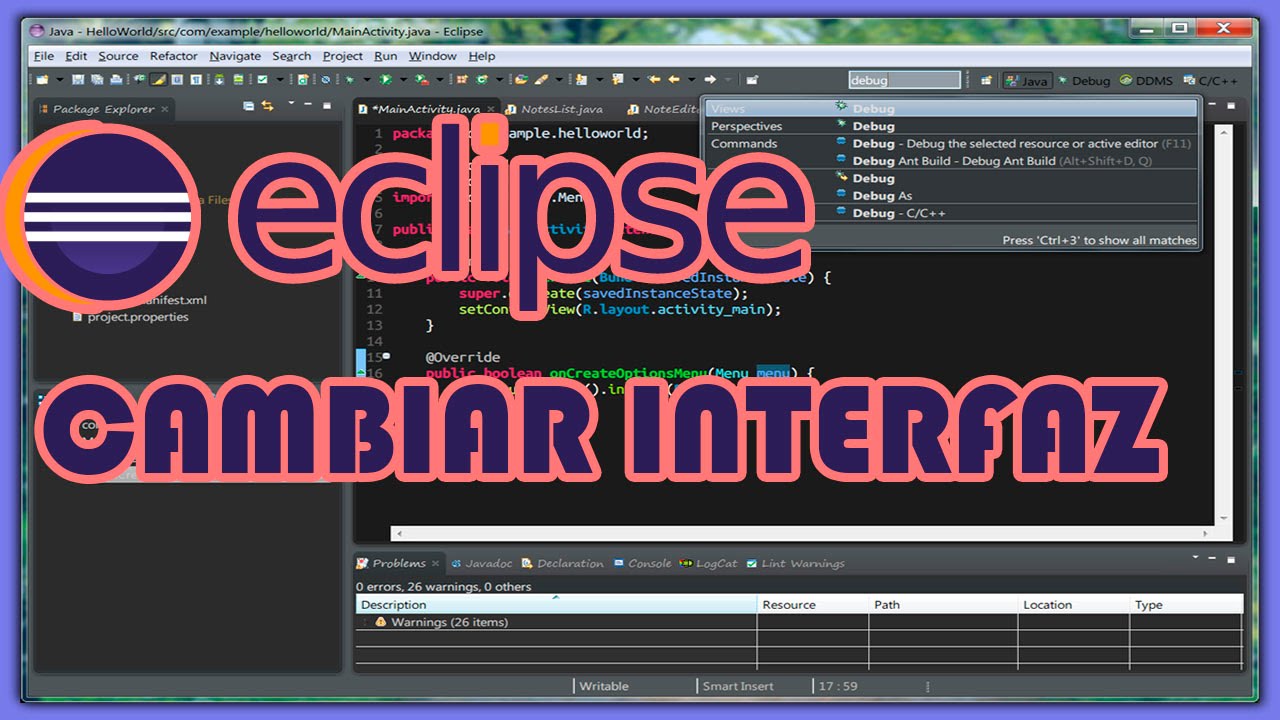Switch to the LogCat tab
1280x720 pixels.
click(x=708, y=563)
